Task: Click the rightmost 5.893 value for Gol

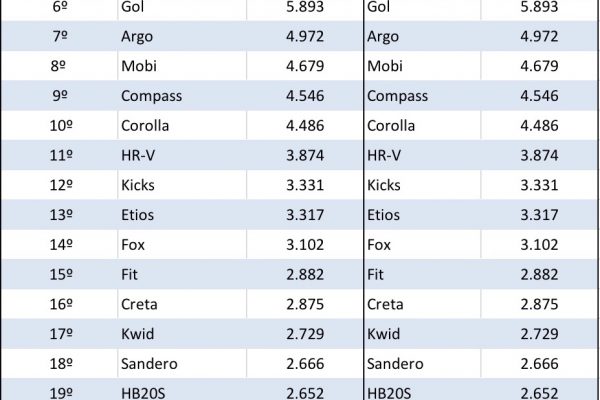Action: pos(541,7)
